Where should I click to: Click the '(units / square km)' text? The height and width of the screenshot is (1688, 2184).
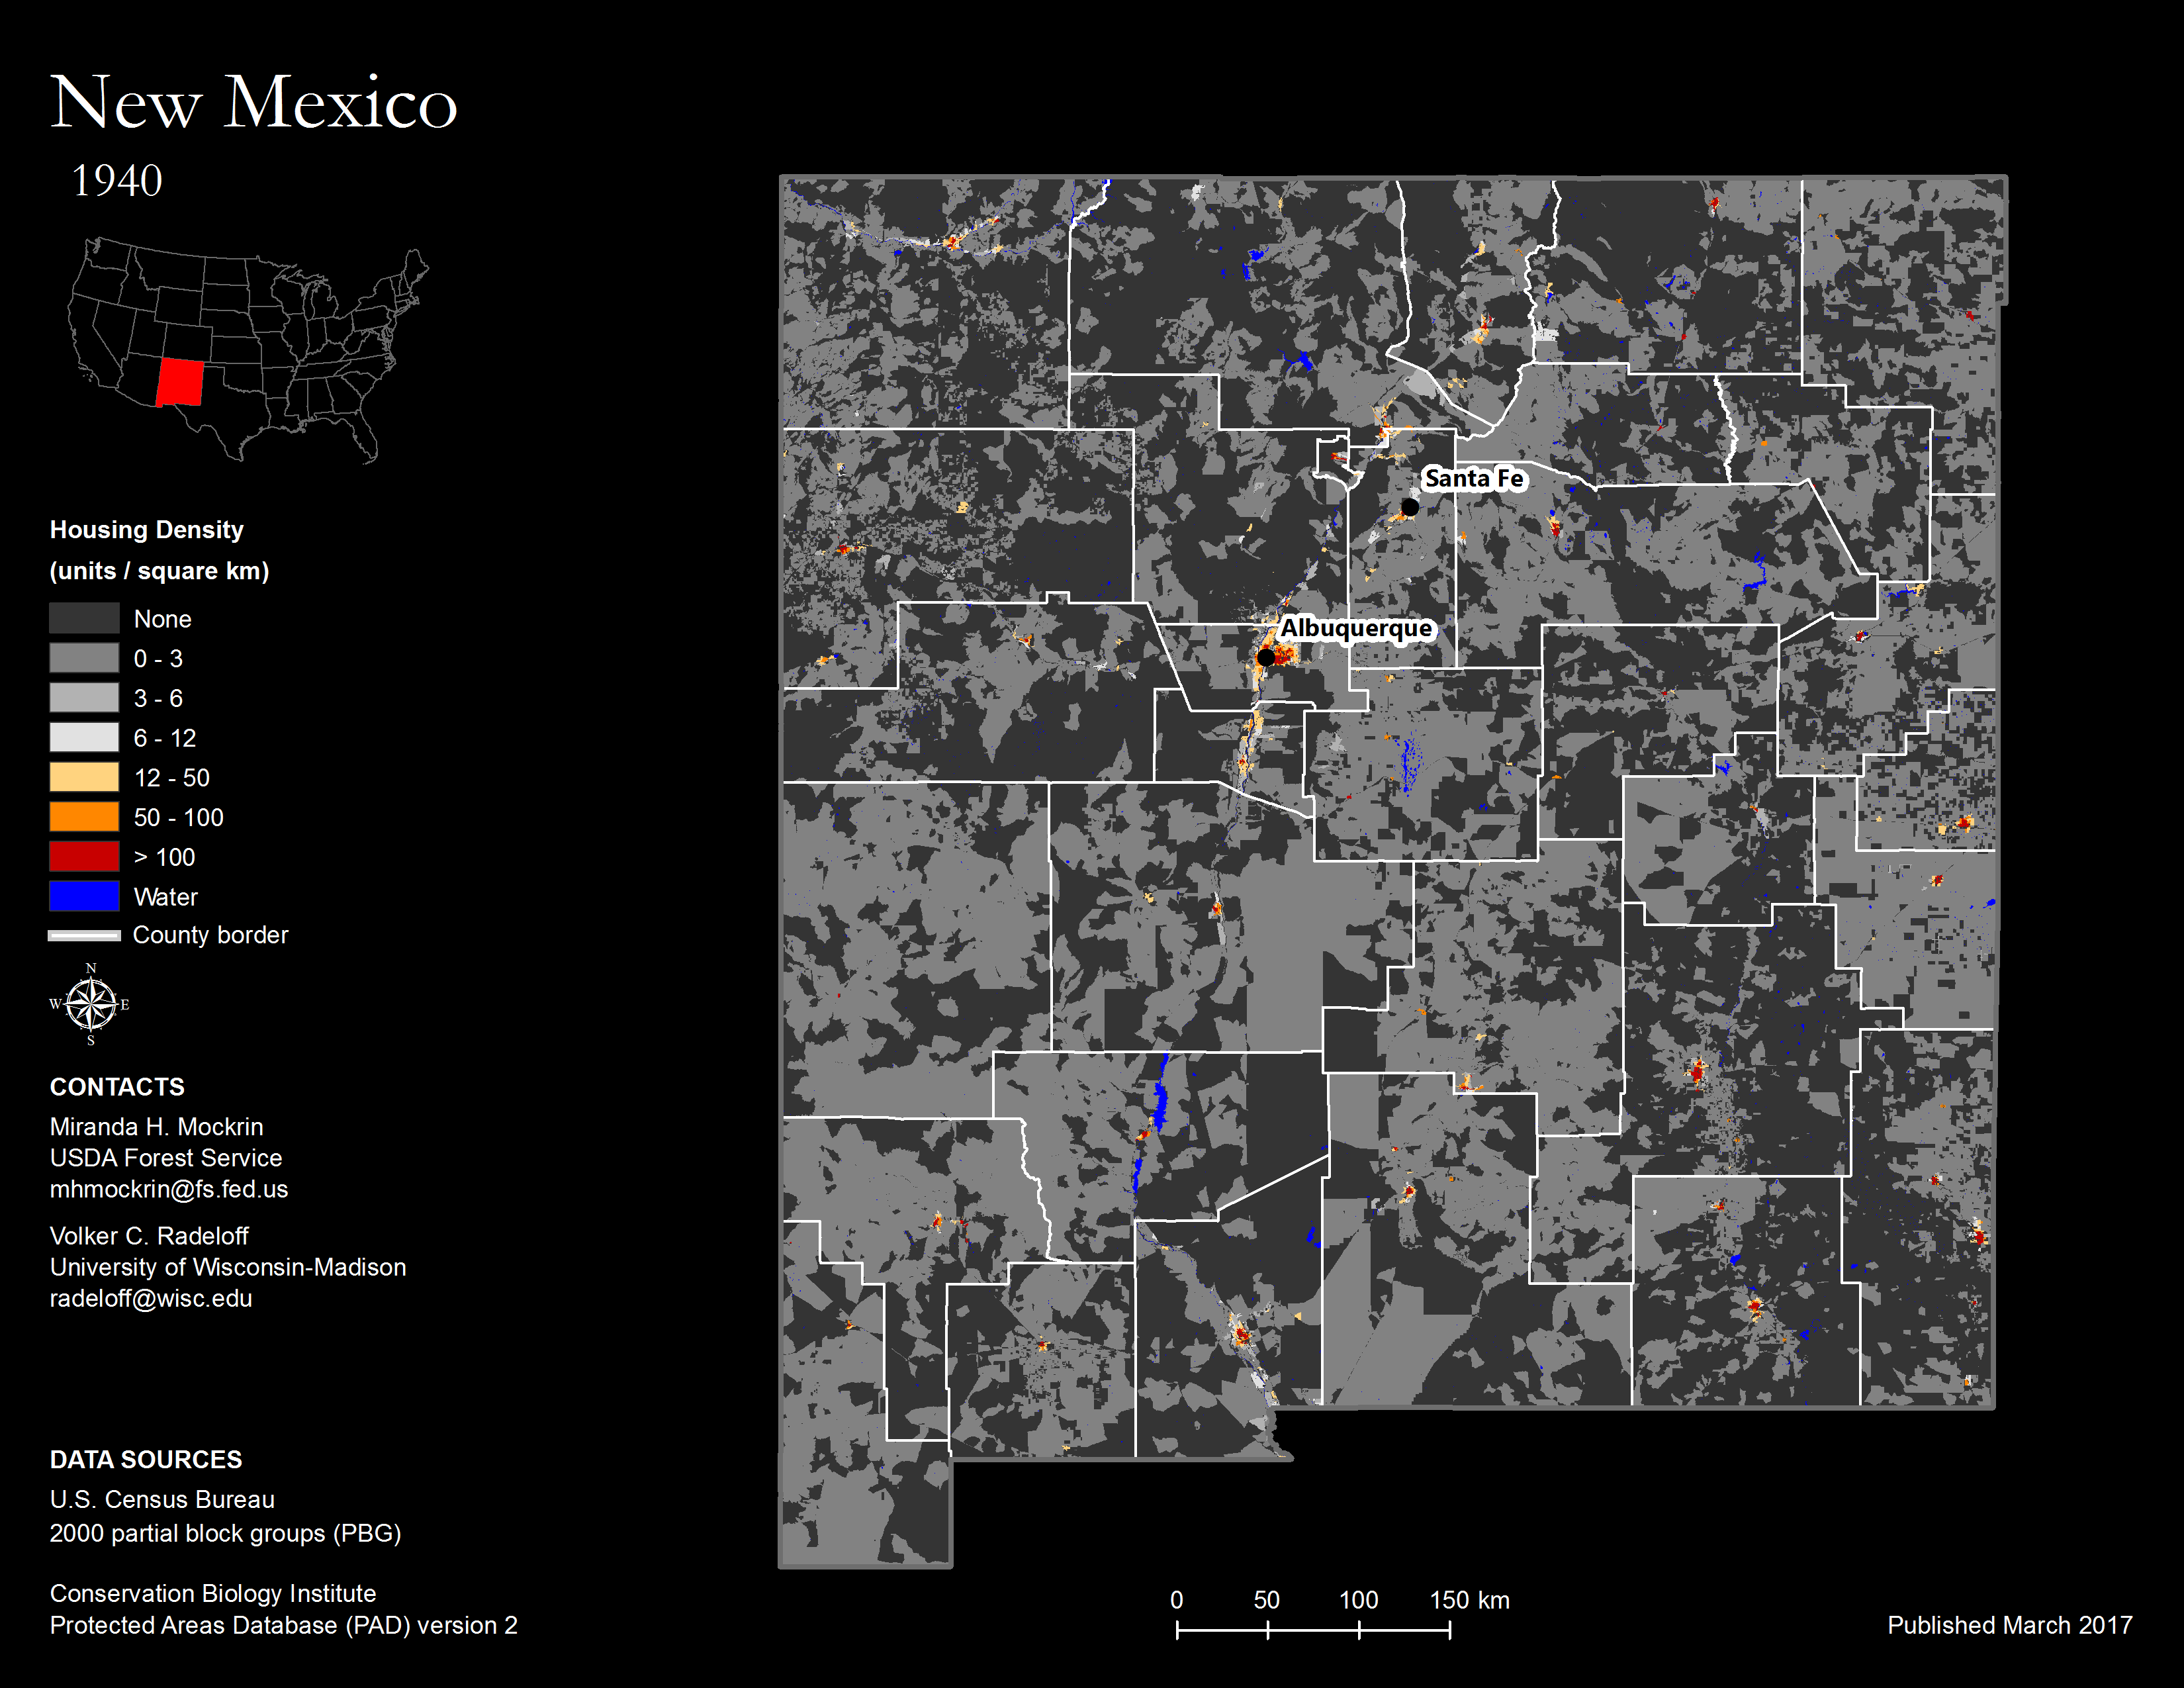(160, 570)
